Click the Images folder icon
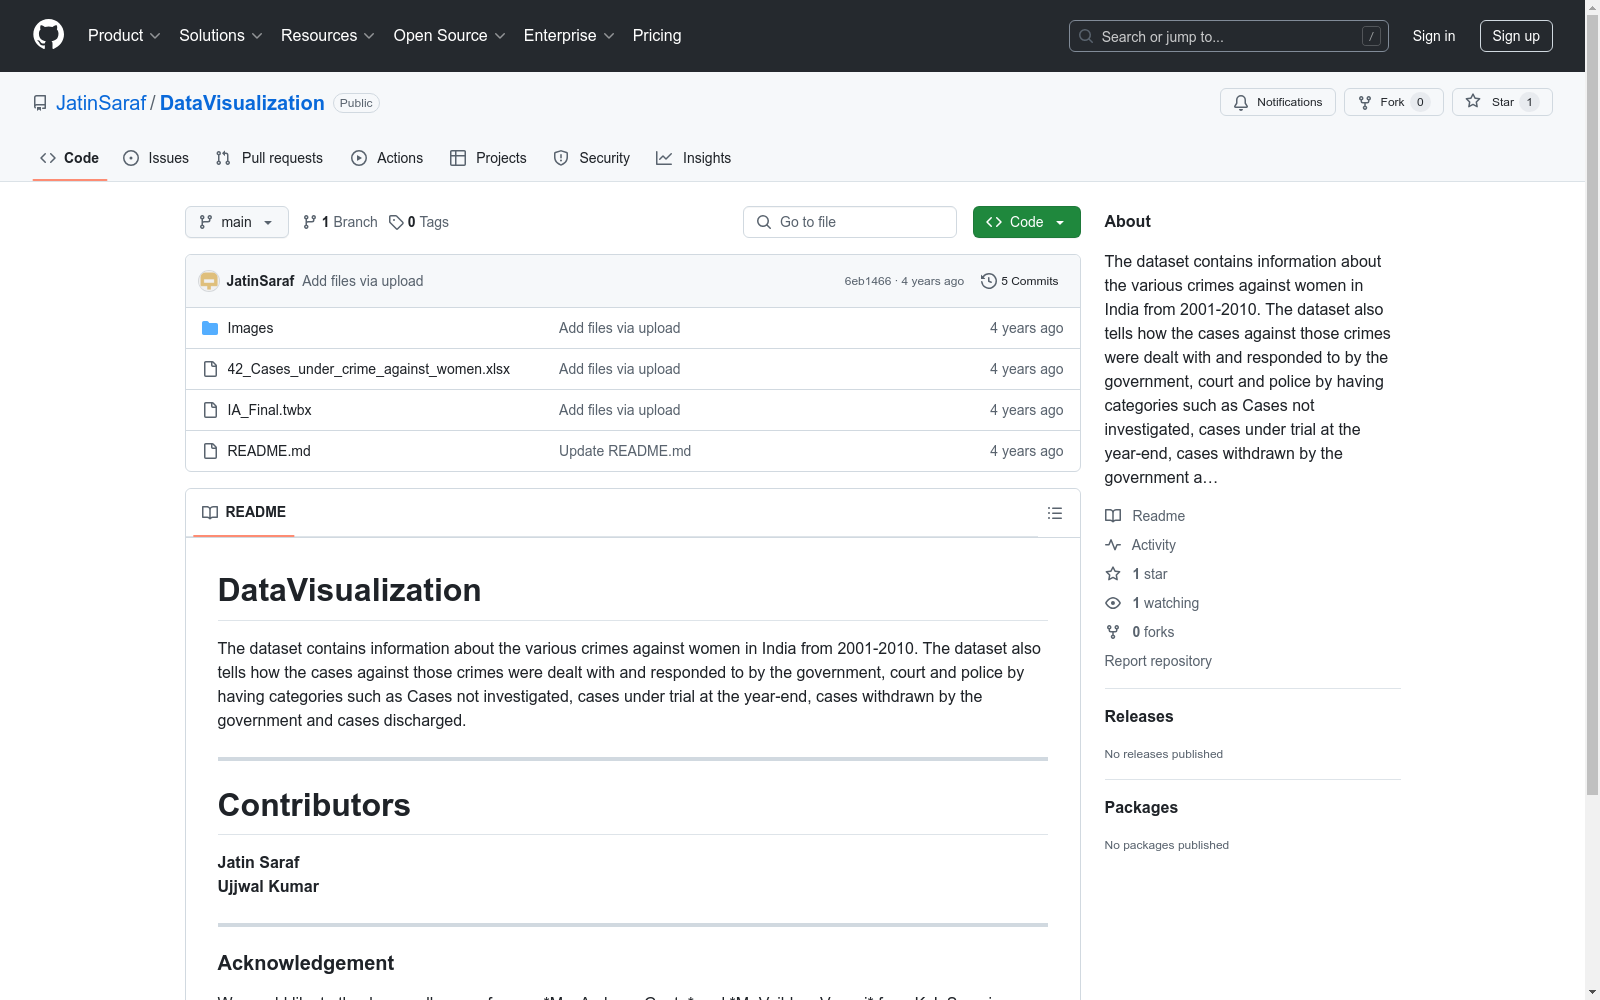 click(210, 328)
